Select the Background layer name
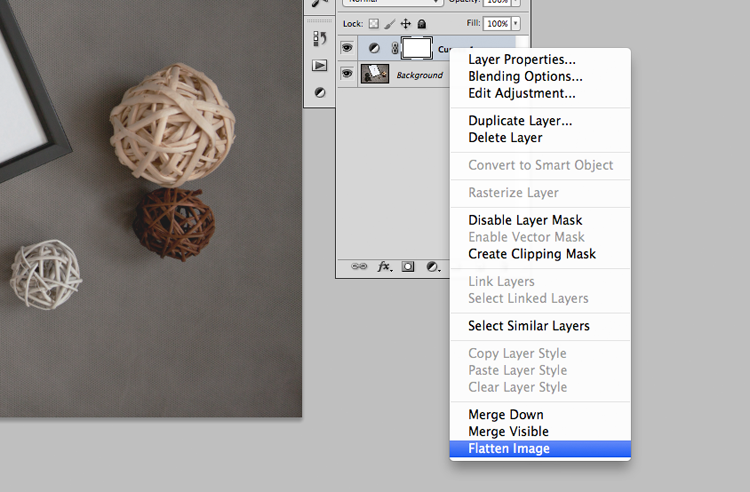 (x=419, y=75)
